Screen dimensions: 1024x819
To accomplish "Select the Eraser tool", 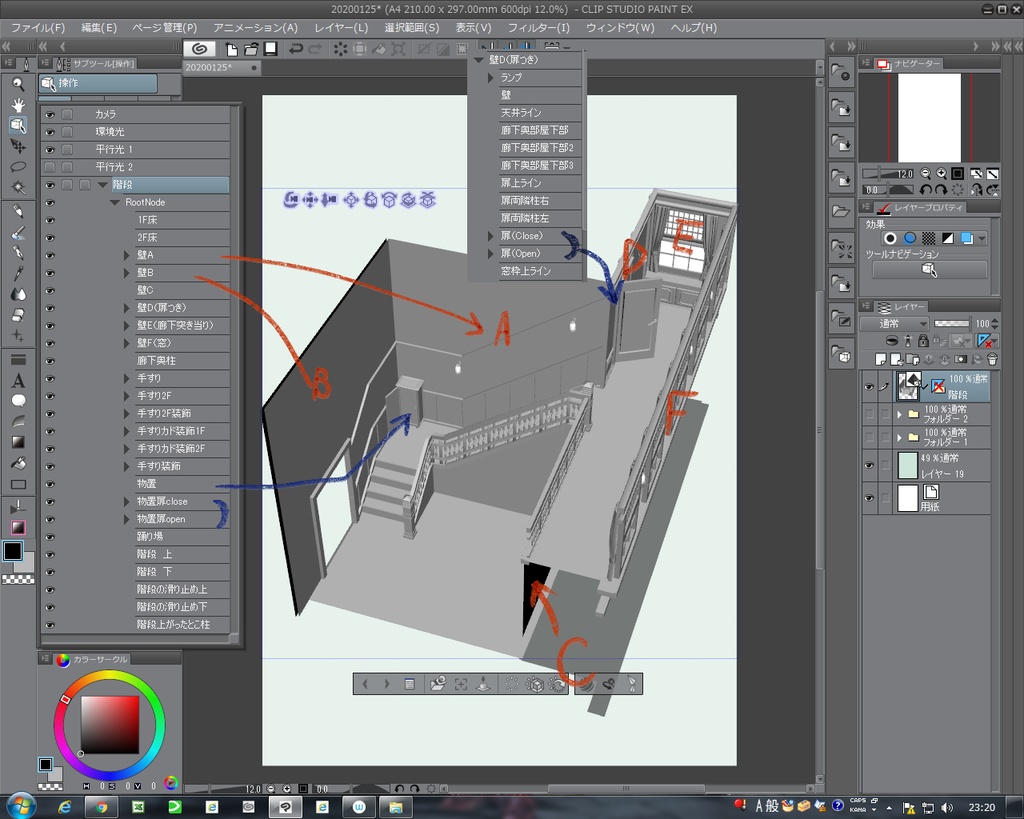I will pos(18,315).
